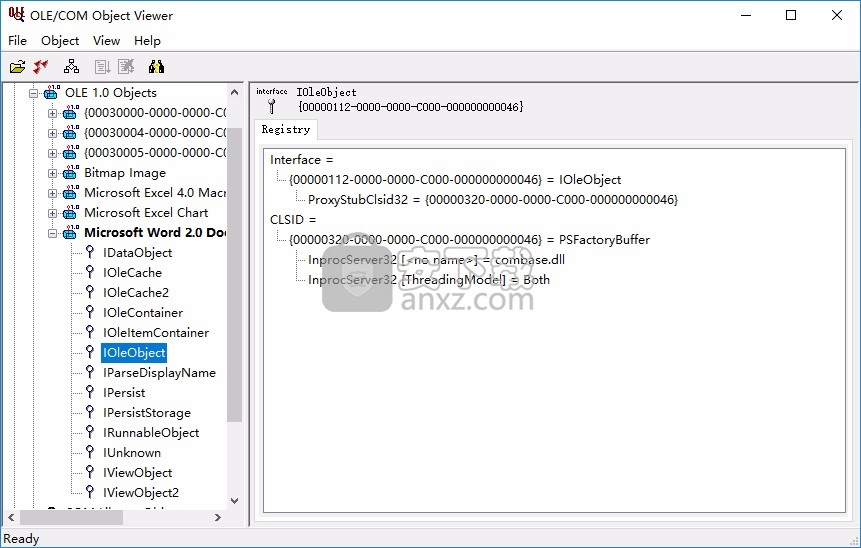Click the OLE 1.0 Objects folder icon
This screenshot has height=548, width=861.
click(52, 92)
